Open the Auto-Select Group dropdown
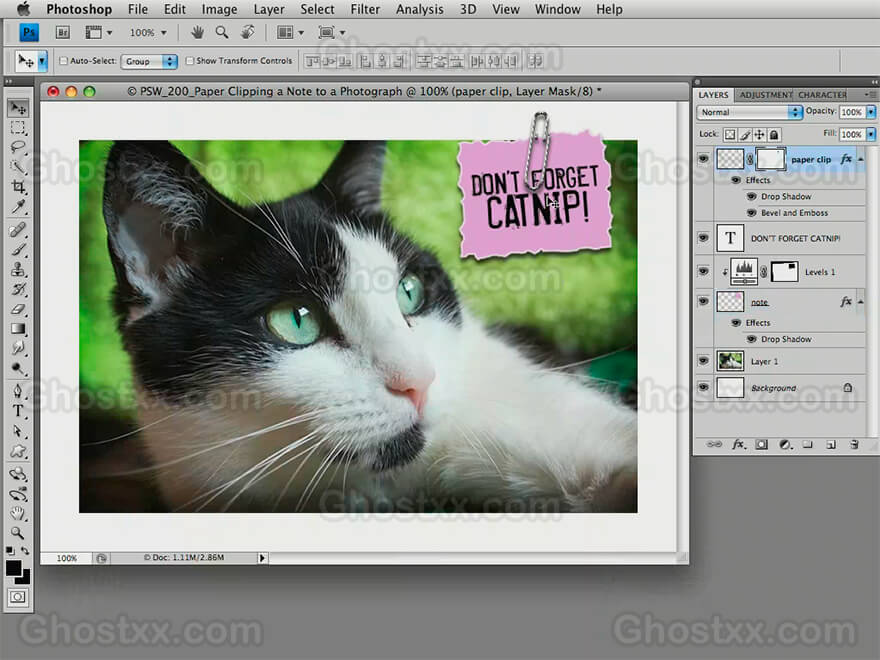 [149, 61]
